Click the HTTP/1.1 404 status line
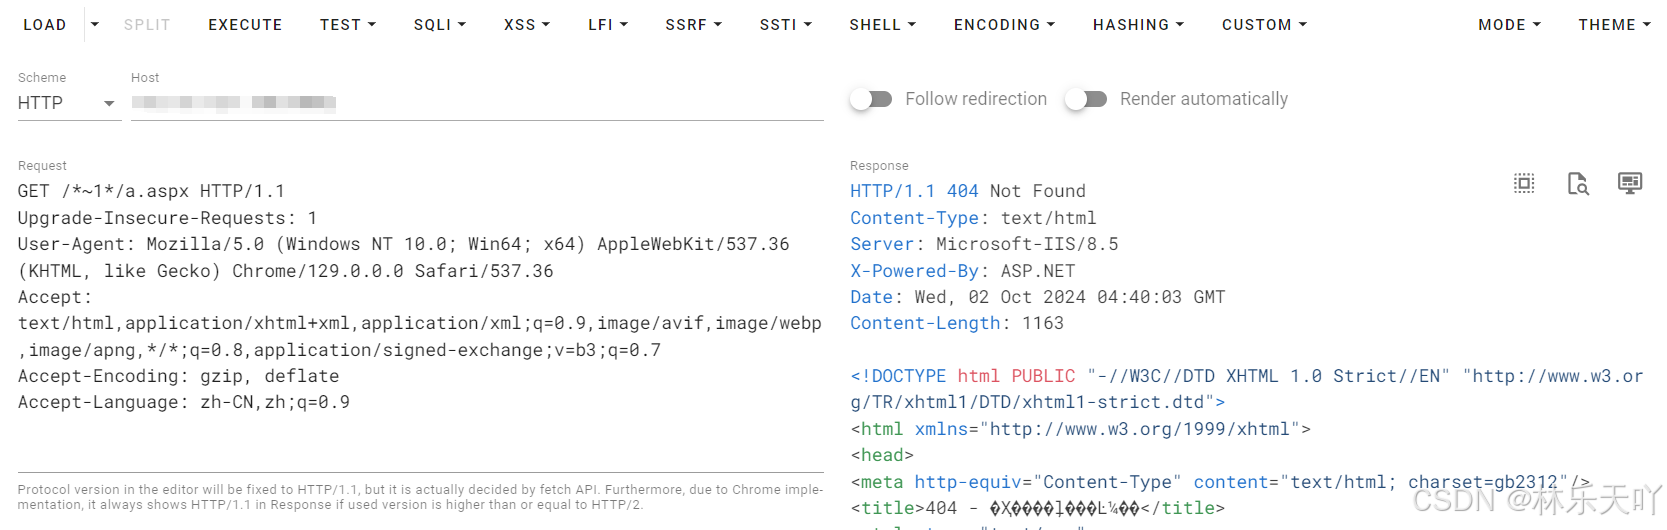Viewport: 1667px width, 530px height. click(968, 191)
